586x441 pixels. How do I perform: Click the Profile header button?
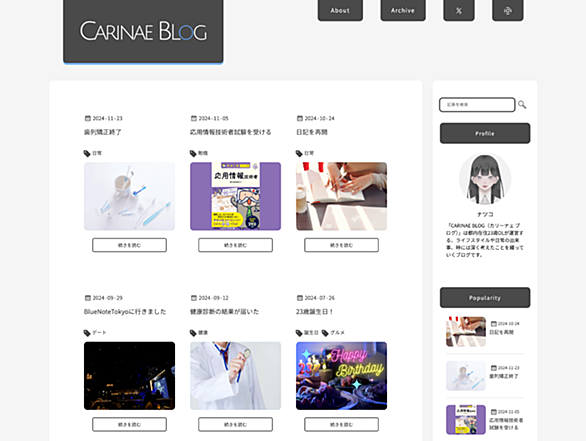pos(485,133)
